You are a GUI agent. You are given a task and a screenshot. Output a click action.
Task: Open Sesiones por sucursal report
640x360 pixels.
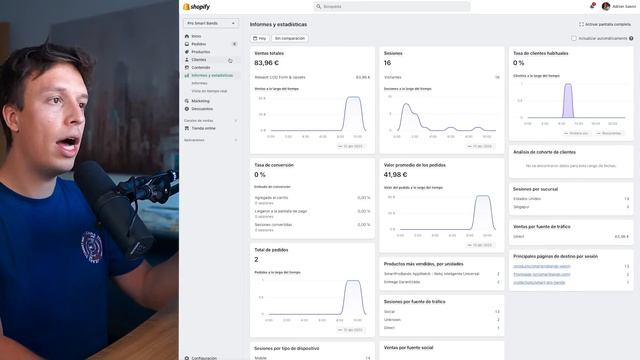[x=536, y=189]
